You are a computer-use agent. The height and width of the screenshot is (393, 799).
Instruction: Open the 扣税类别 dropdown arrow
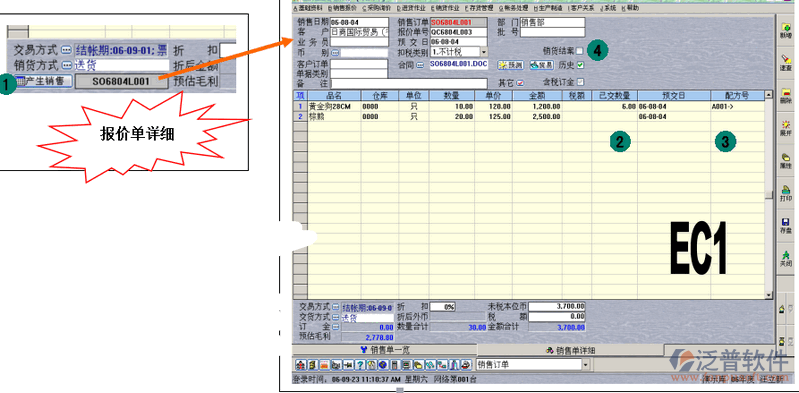click(484, 51)
